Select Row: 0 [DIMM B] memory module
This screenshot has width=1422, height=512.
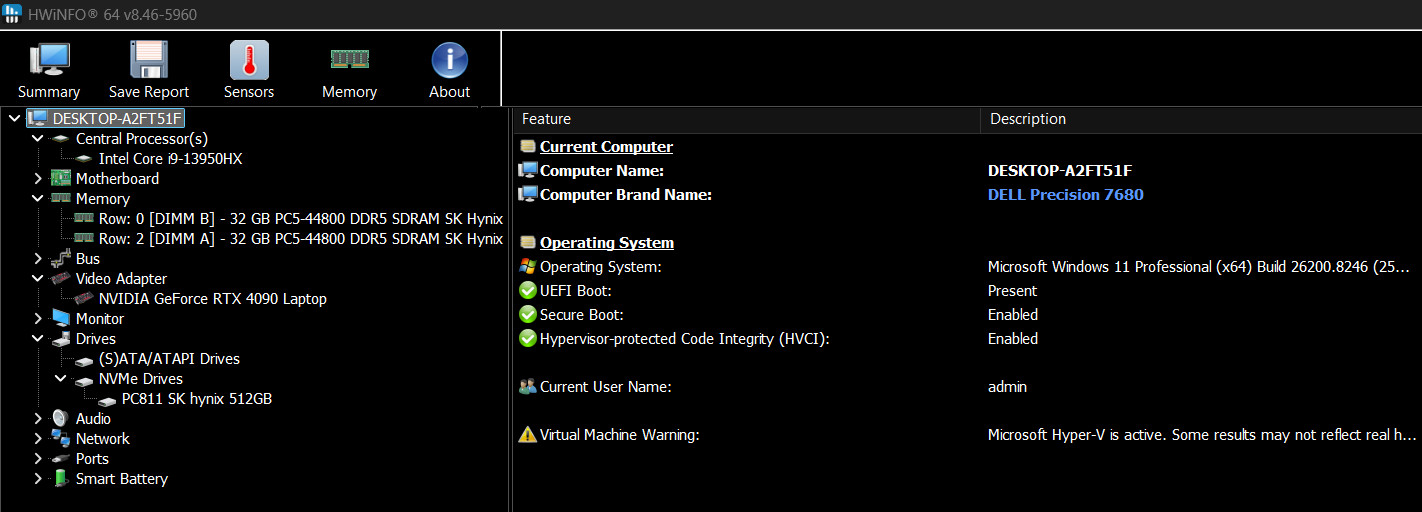300,219
